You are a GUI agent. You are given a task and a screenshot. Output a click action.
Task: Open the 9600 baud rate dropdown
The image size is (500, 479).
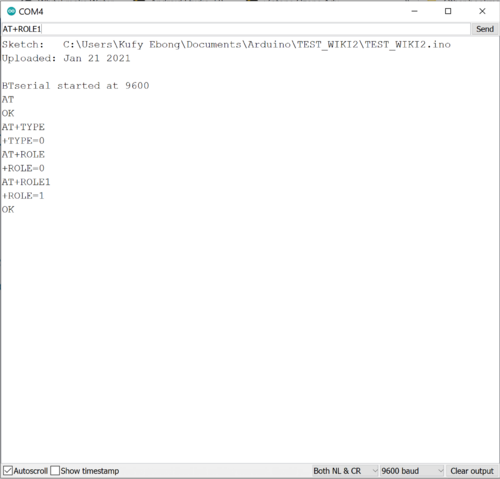(x=412, y=471)
